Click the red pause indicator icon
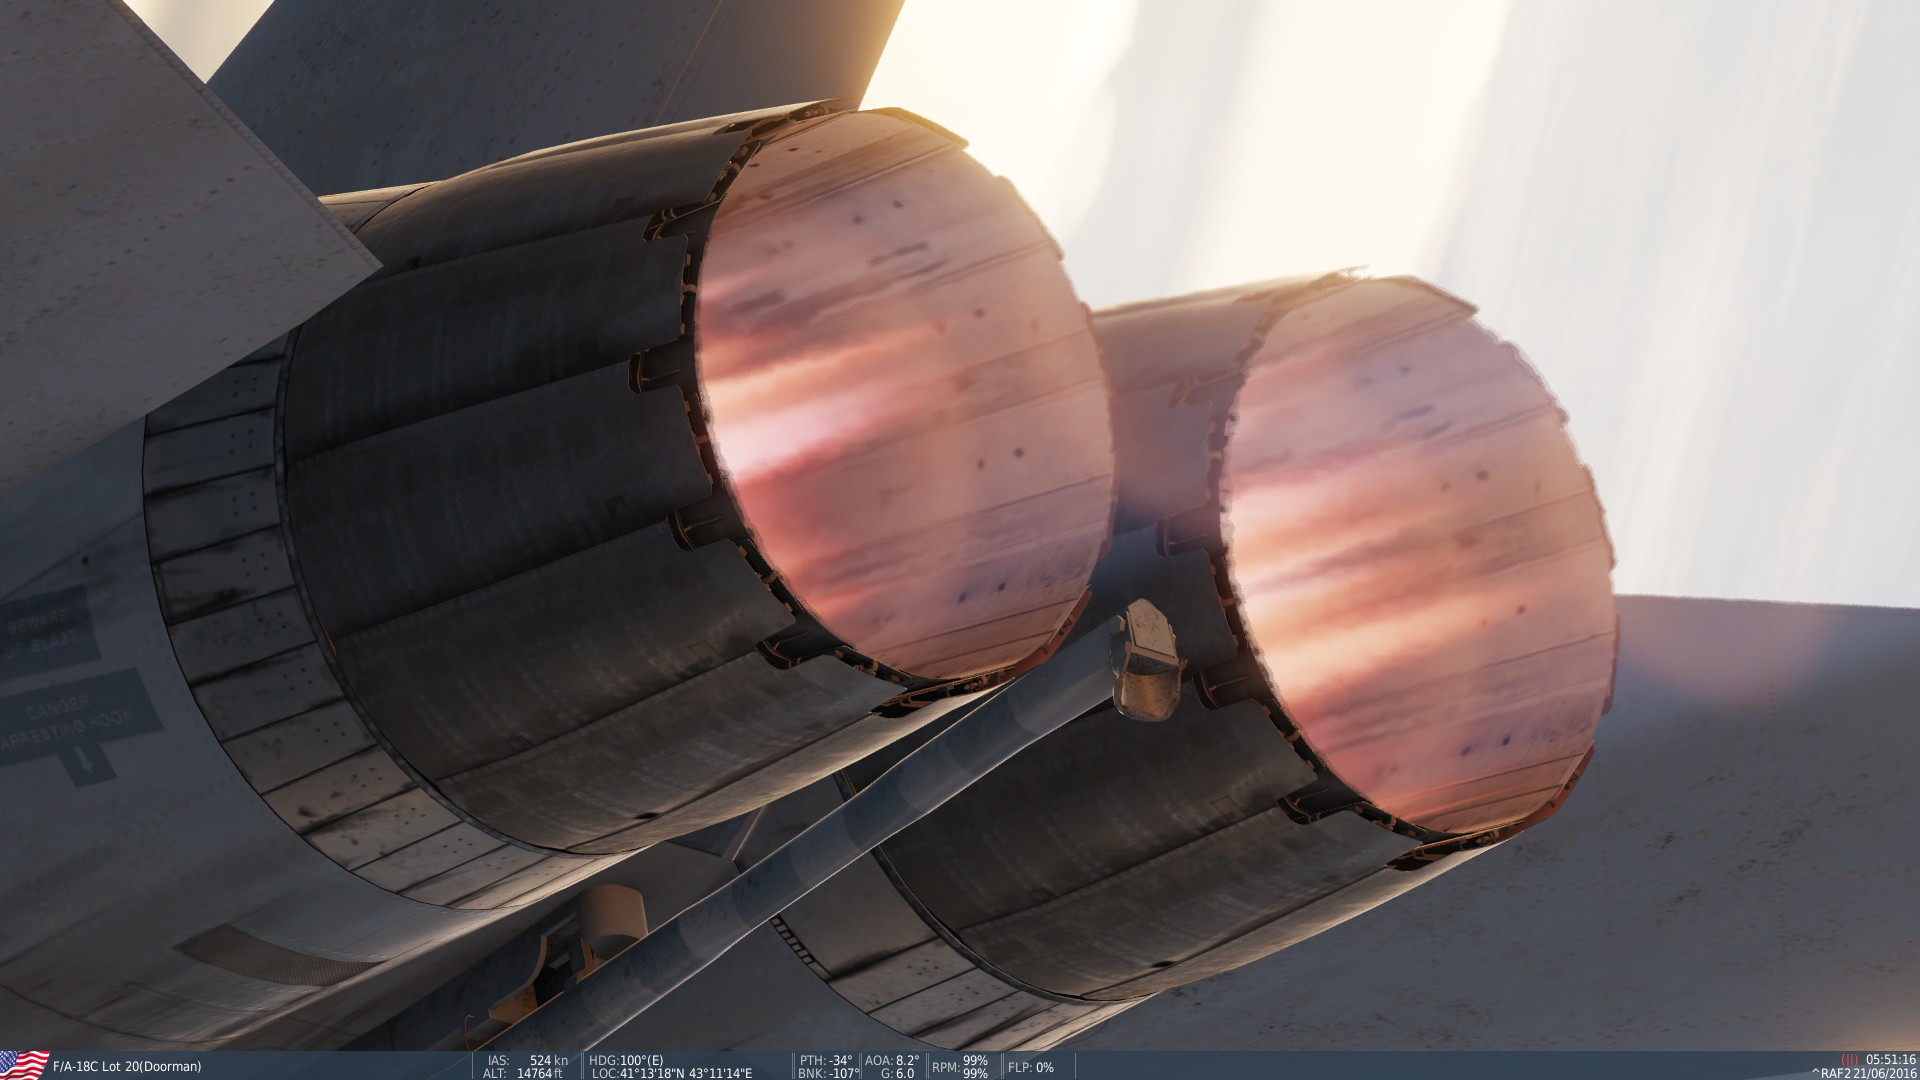Screen dimensions: 1920x1080 pyautogui.click(x=1849, y=1060)
